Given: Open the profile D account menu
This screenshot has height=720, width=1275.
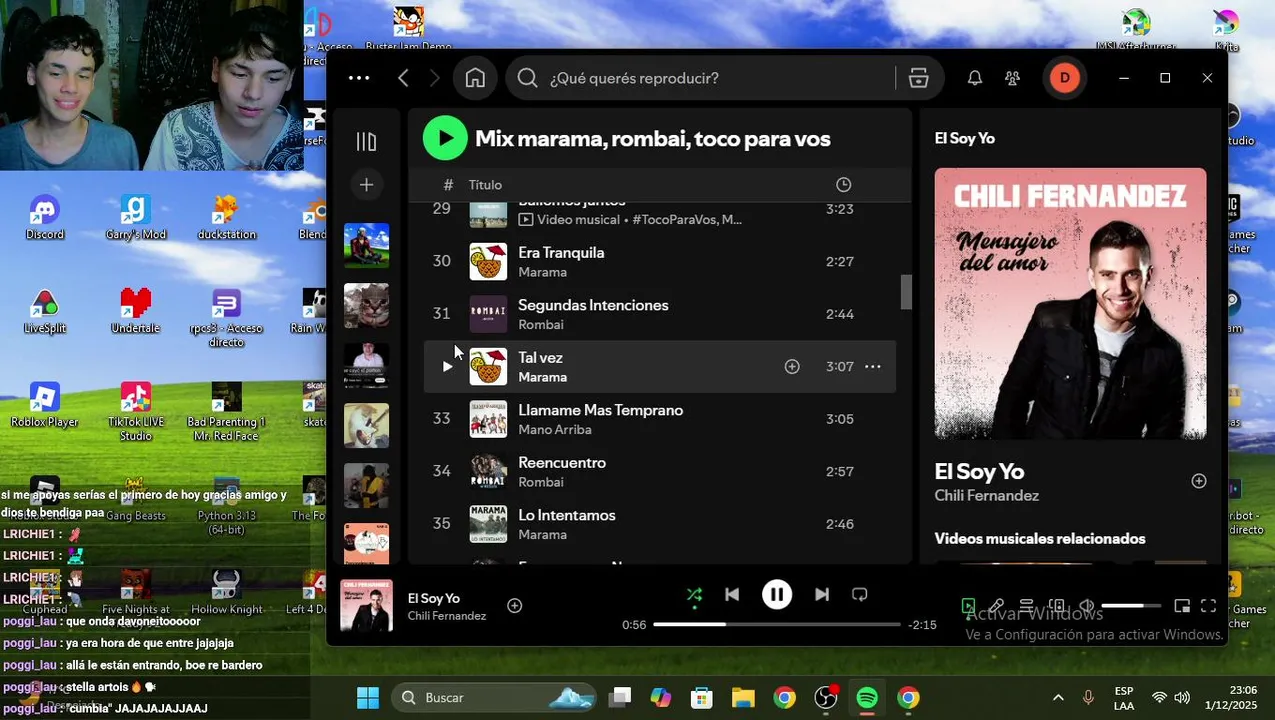Looking at the screenshot, I should tap(1064, 78).
